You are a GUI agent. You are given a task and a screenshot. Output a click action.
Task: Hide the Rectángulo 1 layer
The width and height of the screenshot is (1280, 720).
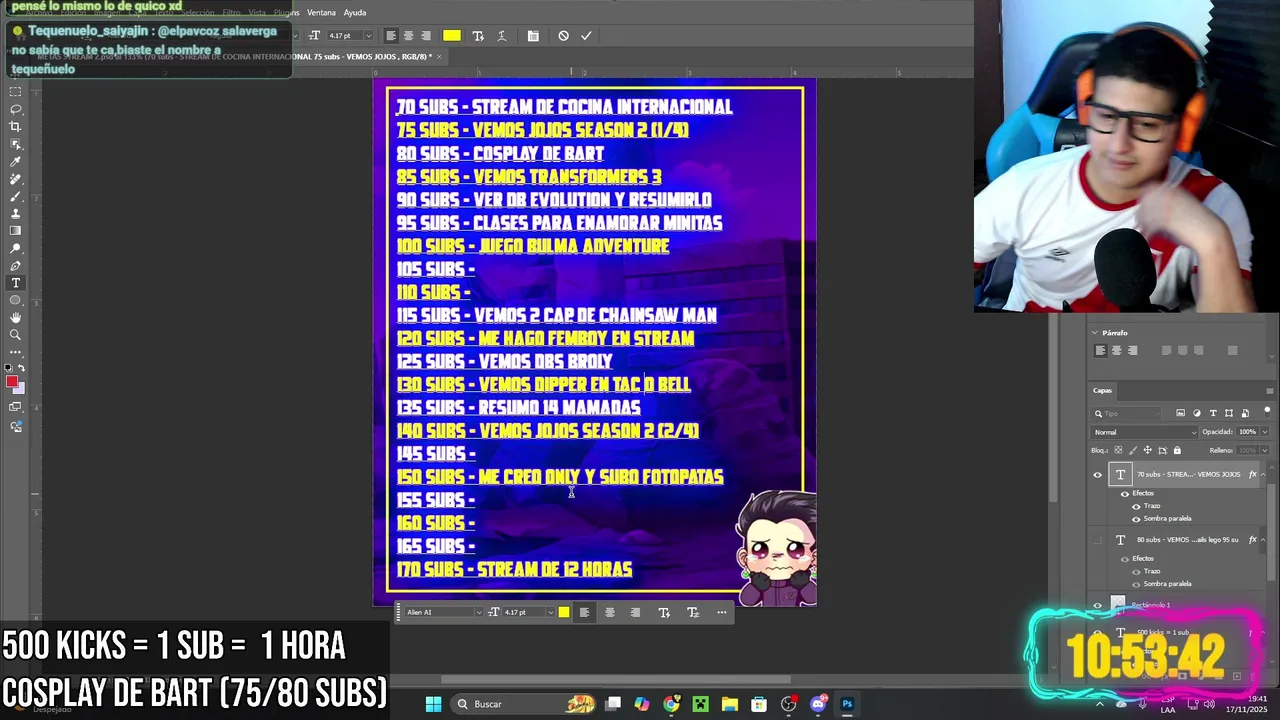click(x=1097, y=605)
